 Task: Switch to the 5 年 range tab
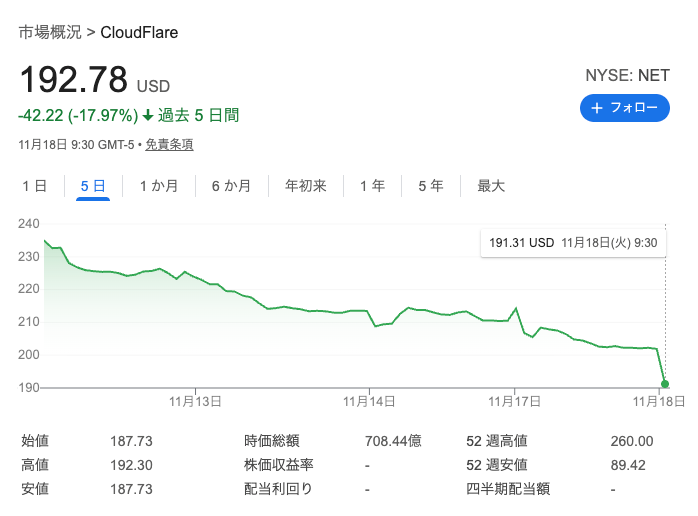coord(431,186)
